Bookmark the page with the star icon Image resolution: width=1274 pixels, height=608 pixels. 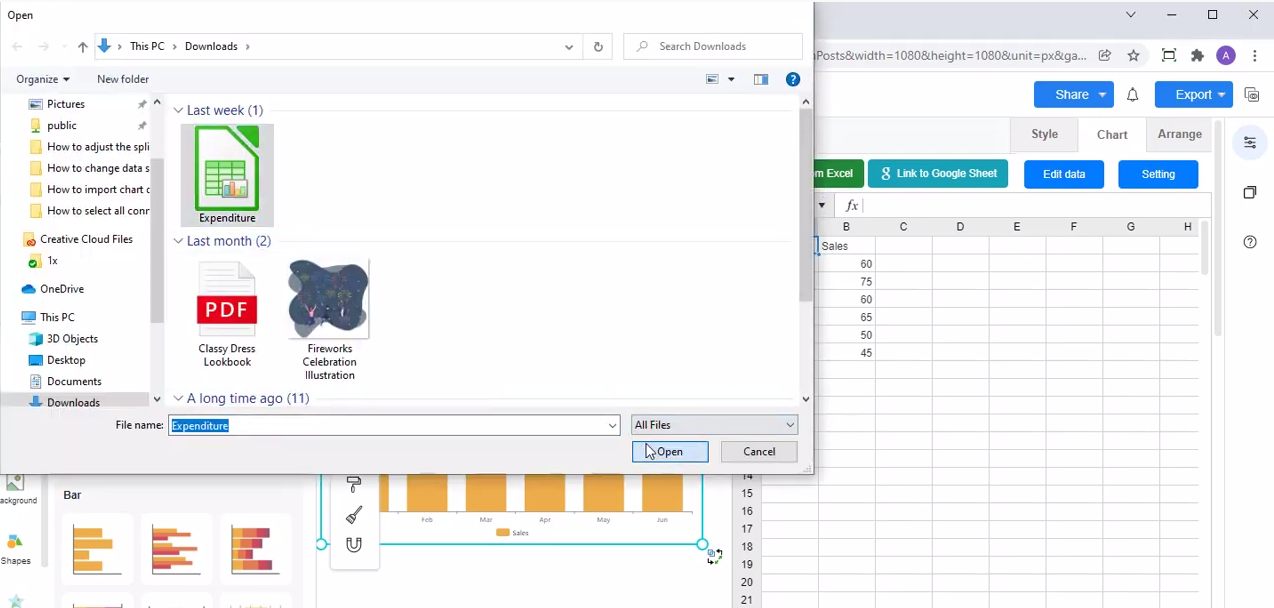1133,56
